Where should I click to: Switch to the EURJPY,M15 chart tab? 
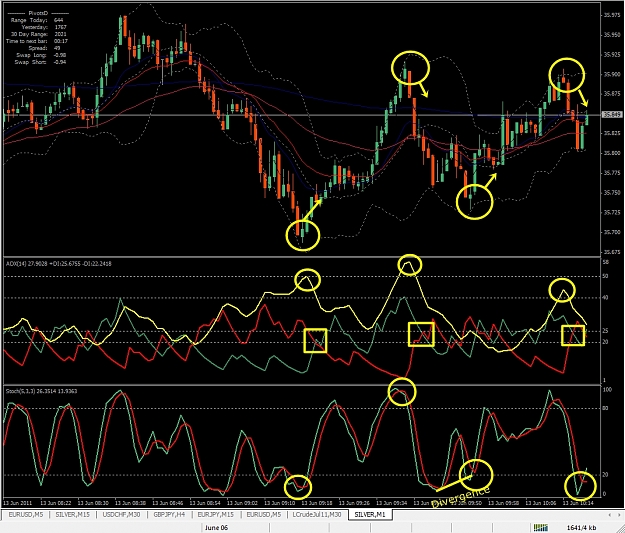pos(216,515)
